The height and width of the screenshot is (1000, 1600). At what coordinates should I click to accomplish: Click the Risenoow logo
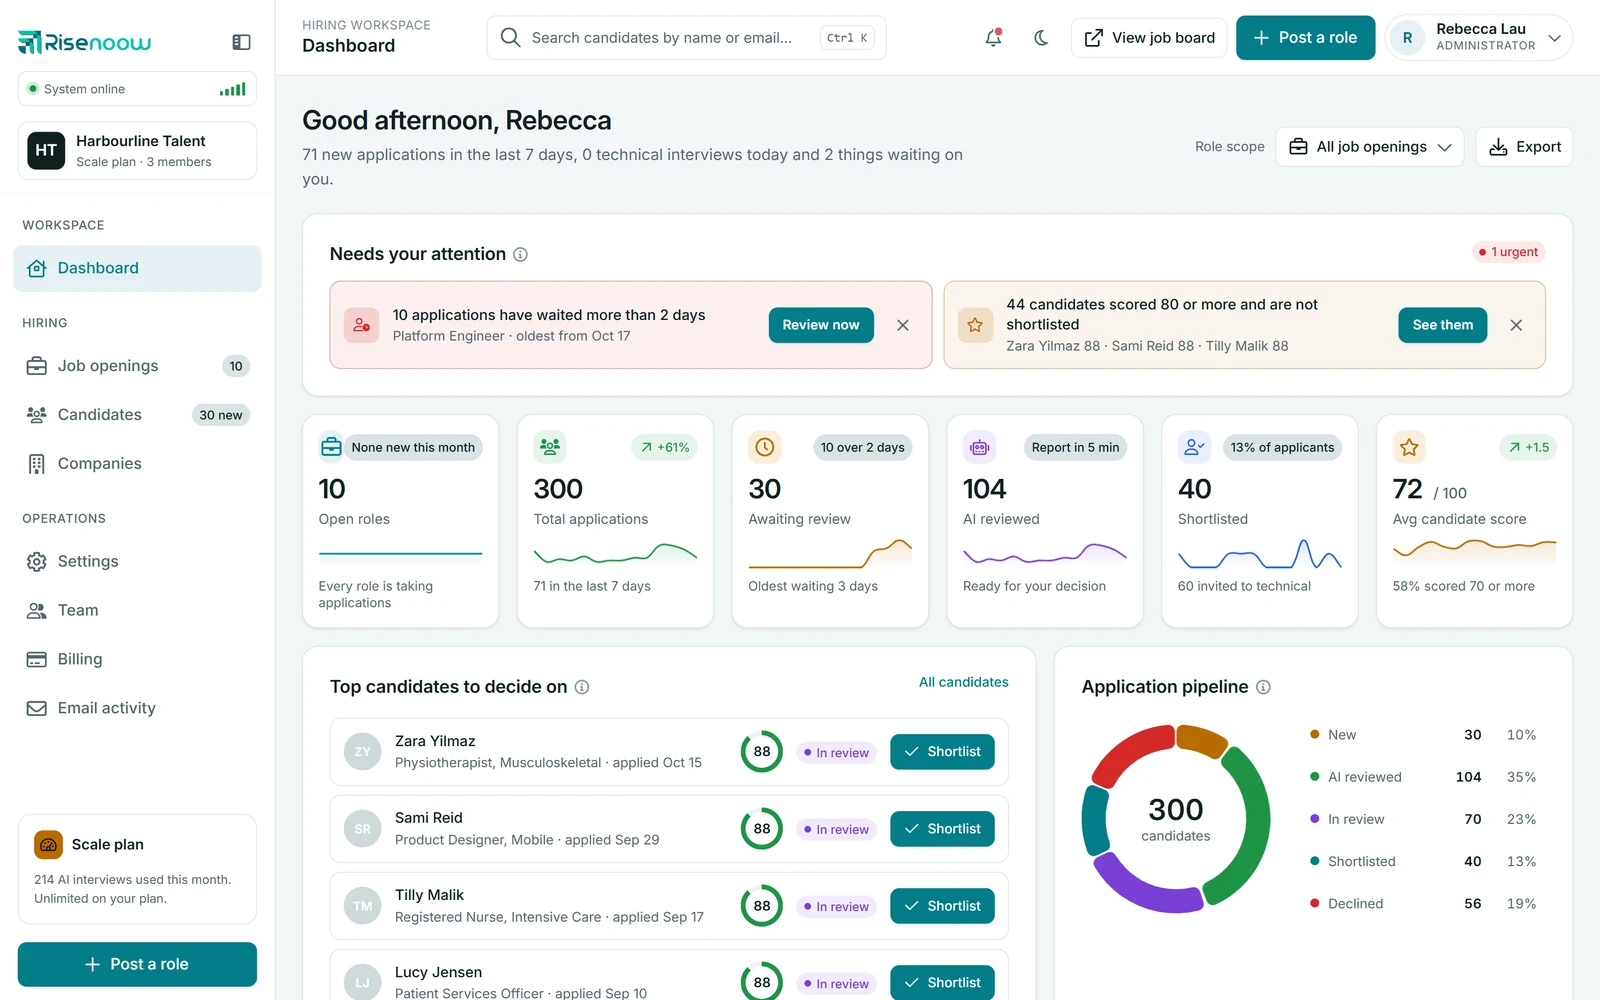click(x=85, y=42)
